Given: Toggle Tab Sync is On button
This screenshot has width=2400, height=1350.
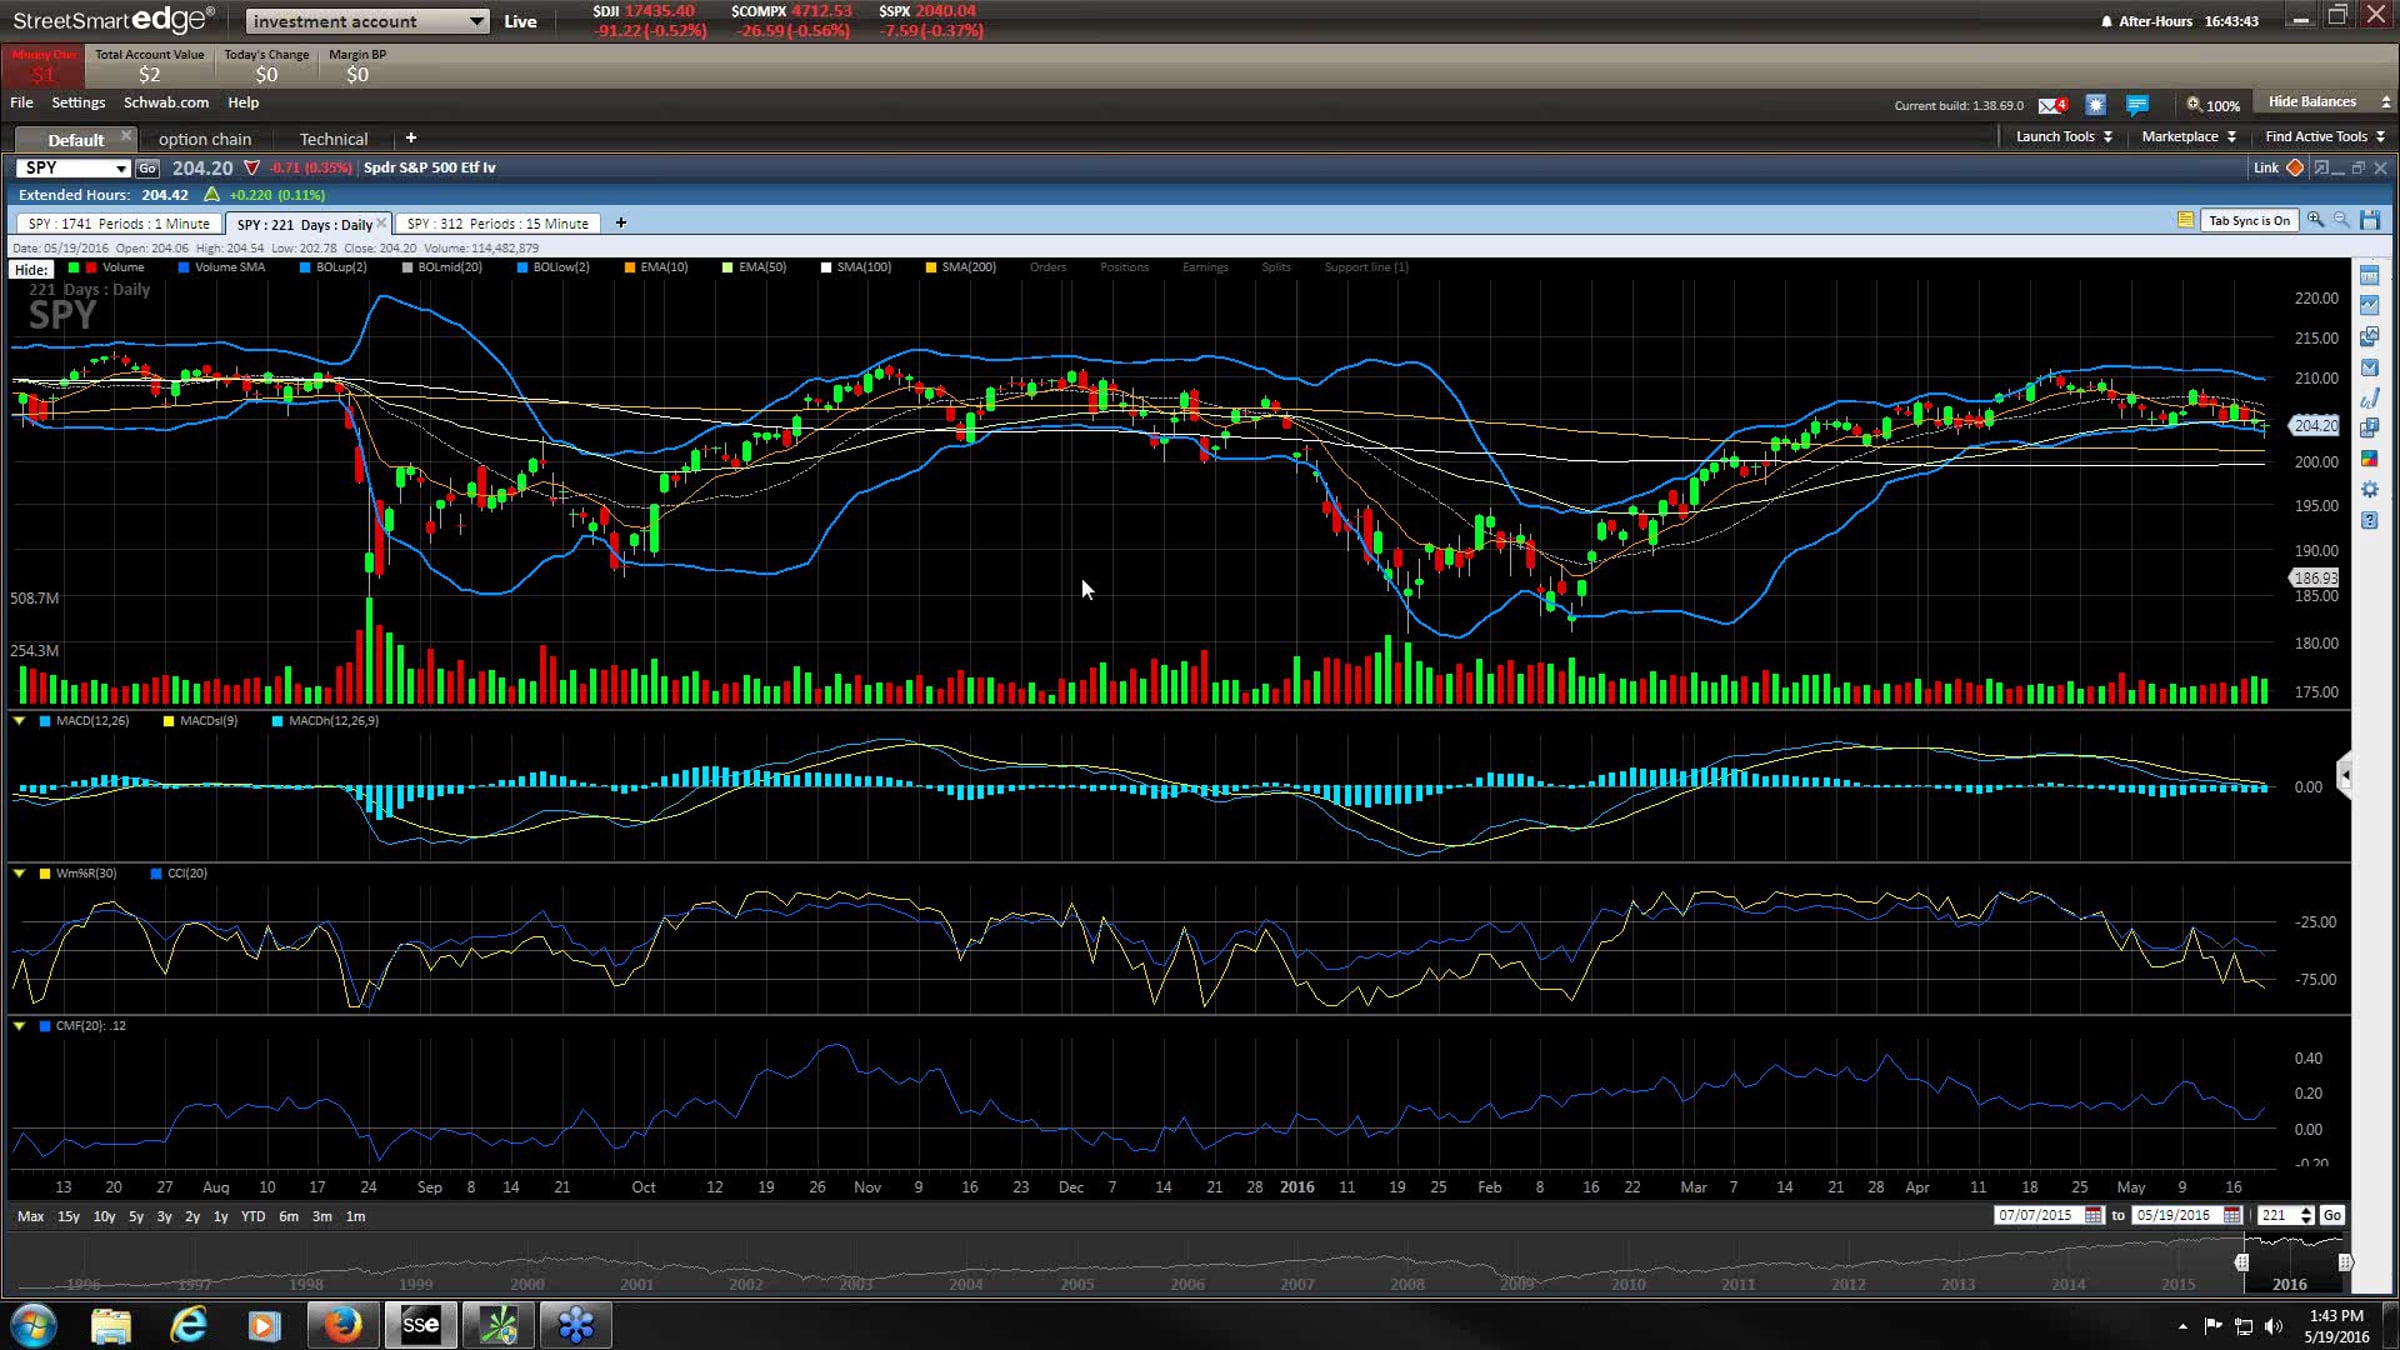Looking at the screenshot, I should pos(2249,221).
